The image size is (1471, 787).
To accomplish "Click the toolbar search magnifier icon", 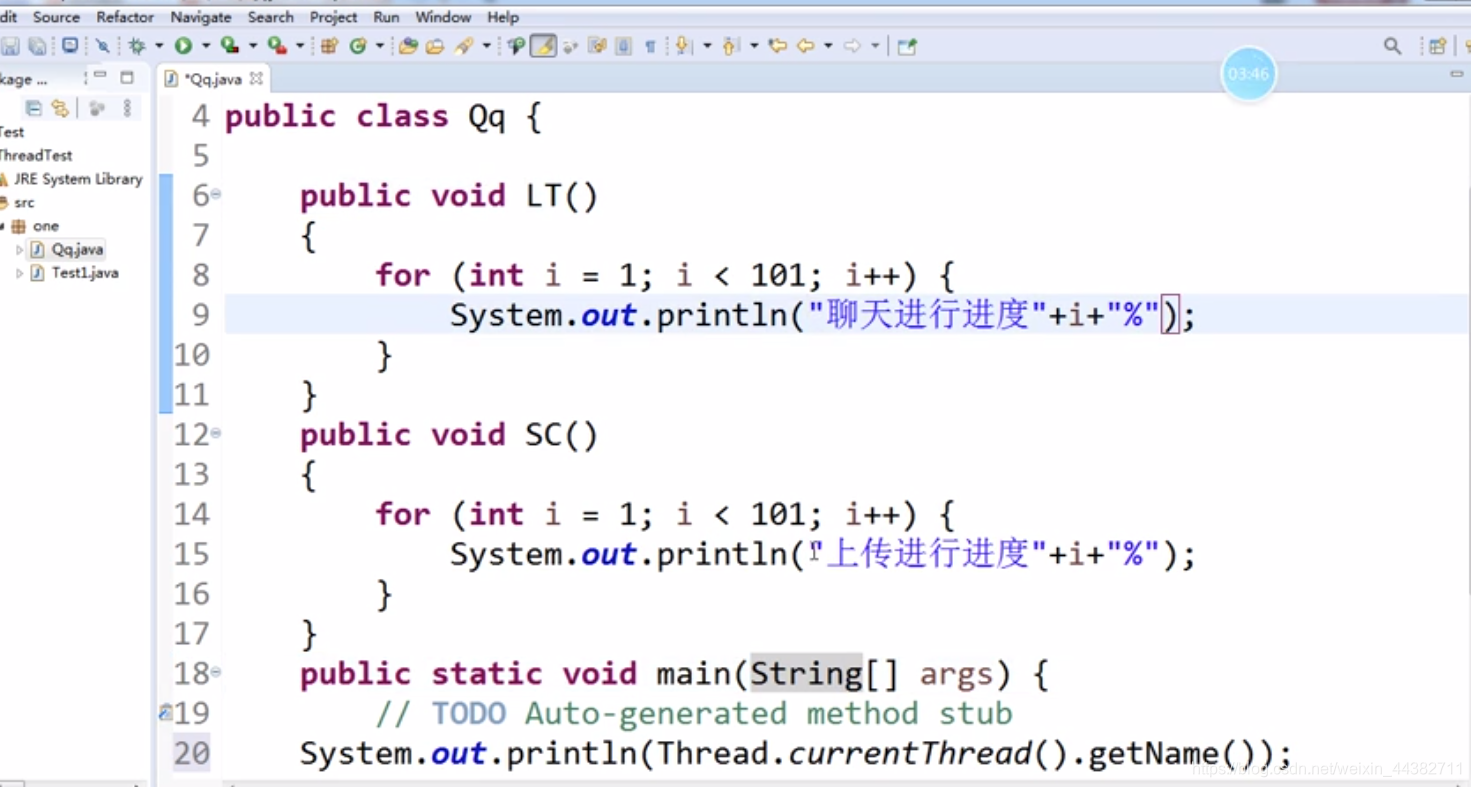I will [x=1392, y=46].
